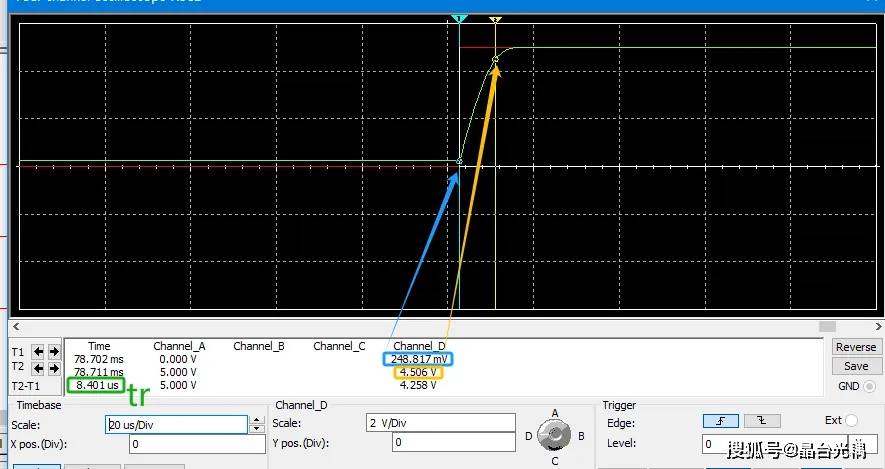Enable the Ext trigger radio button
The width and height of the screenshot is (885, 469).
click(851, 421)
